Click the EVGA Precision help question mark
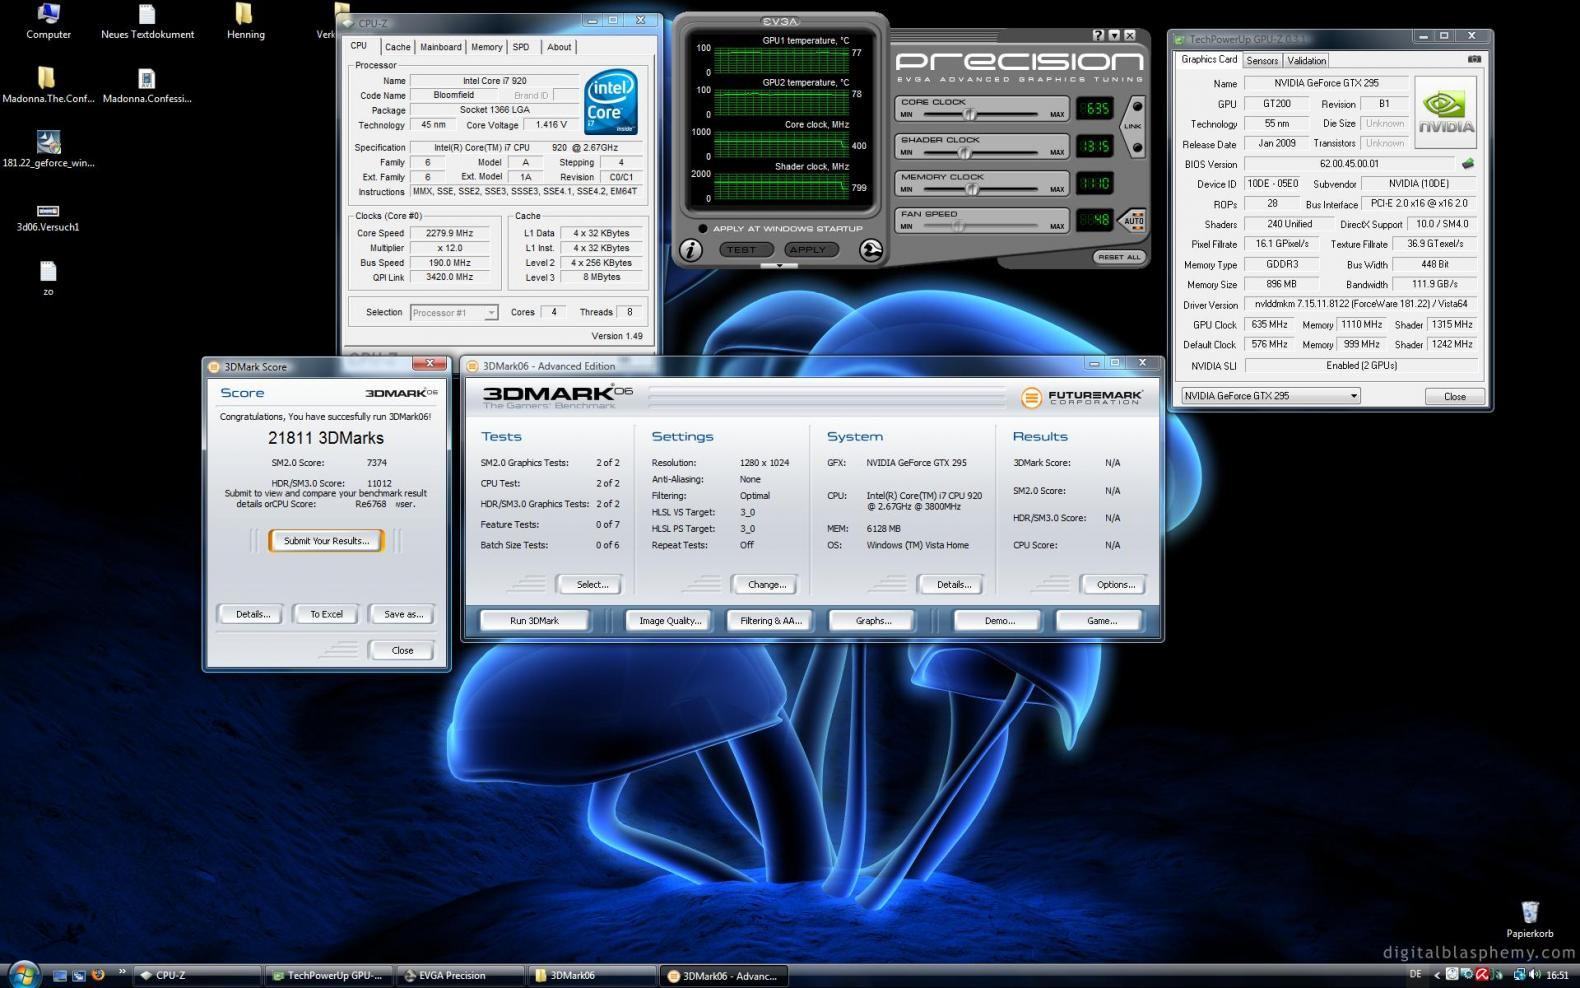This screenshot has width=1580, height=988. pos(1099,35)
